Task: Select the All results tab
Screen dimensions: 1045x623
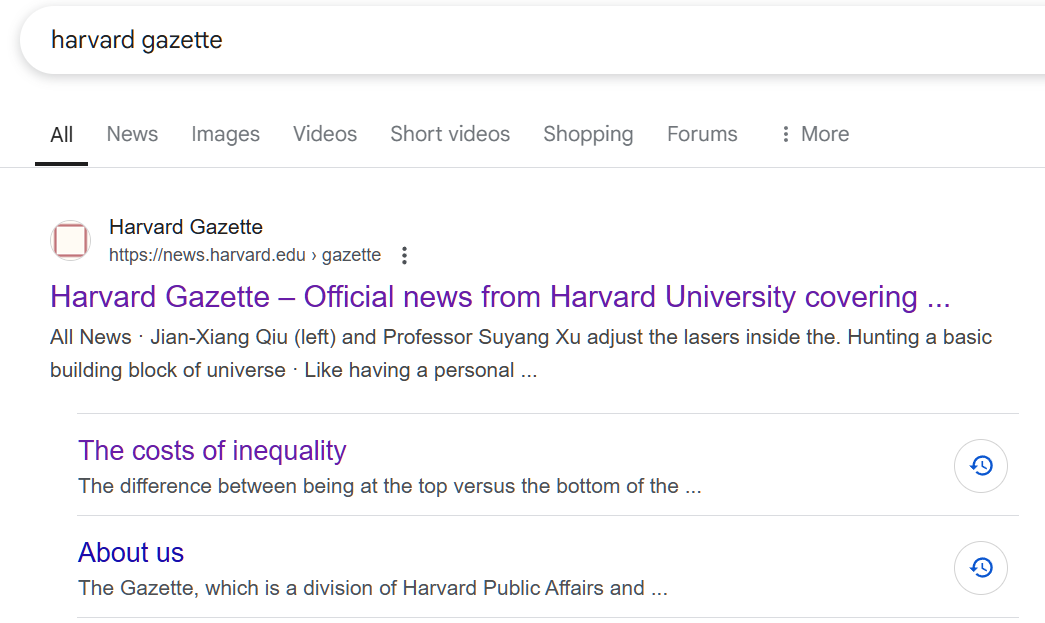Action: [61, 135]
